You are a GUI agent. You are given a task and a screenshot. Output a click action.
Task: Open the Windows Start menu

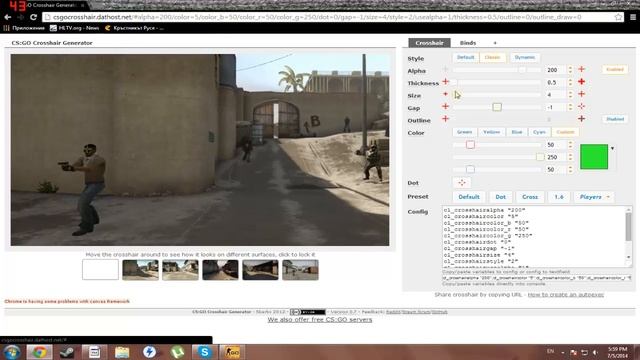[11, 352]
